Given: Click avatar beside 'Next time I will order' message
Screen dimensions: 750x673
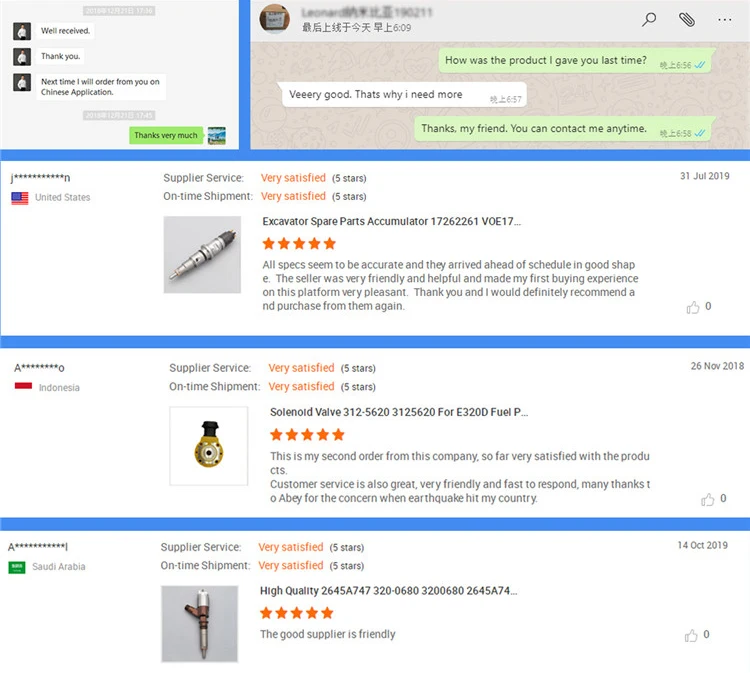Looking at the screenshot, I should [22, 82].
